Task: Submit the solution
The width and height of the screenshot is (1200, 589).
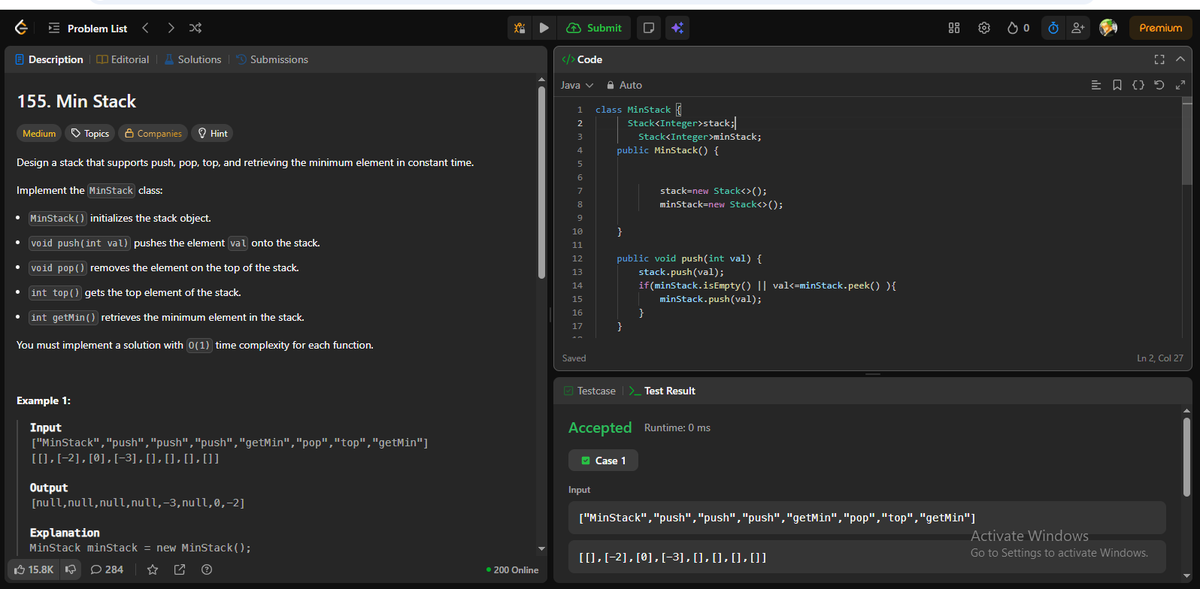Action: [595, 28]
